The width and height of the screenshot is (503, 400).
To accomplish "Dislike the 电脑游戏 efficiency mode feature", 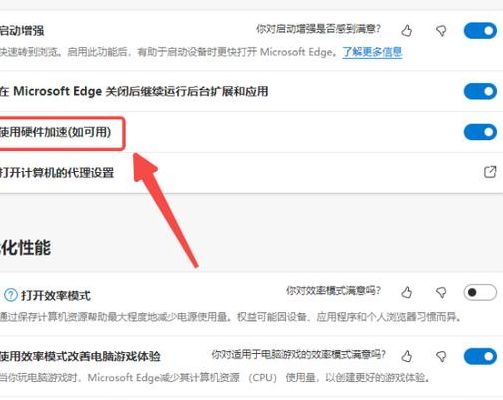I will (x=441, y=357).
